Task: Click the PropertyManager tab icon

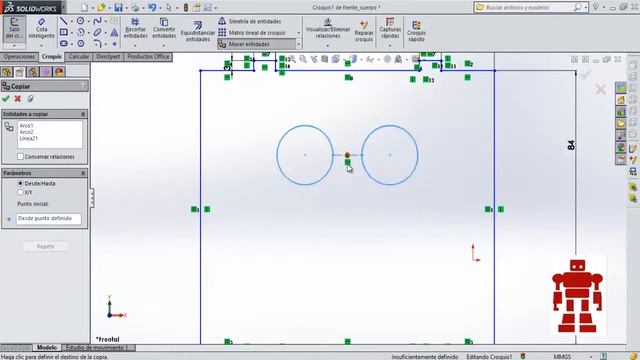Action: [20, 72]
